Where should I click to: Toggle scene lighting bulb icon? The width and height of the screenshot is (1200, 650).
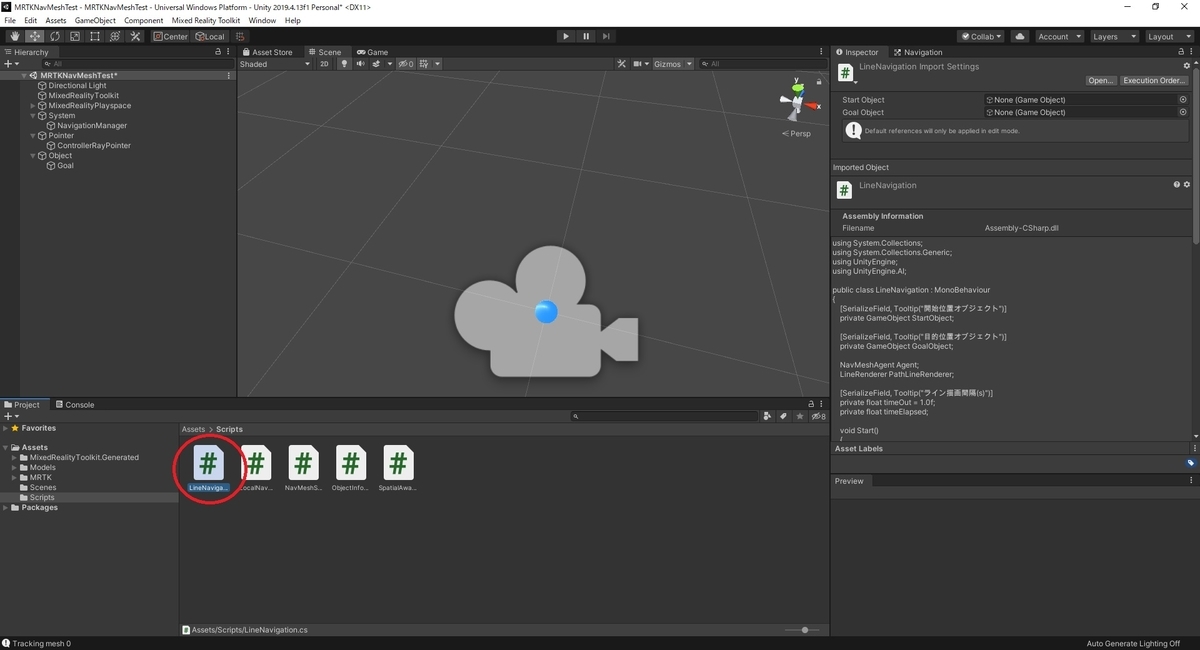[x=344, y=64]
